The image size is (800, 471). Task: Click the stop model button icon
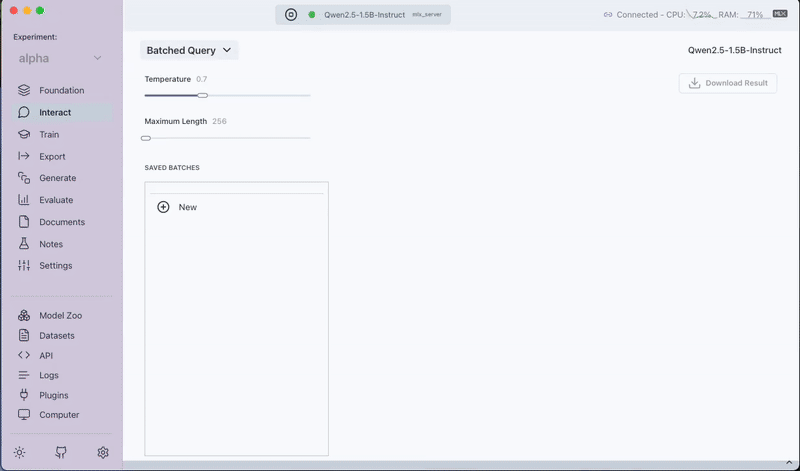[x=290, y=15]
